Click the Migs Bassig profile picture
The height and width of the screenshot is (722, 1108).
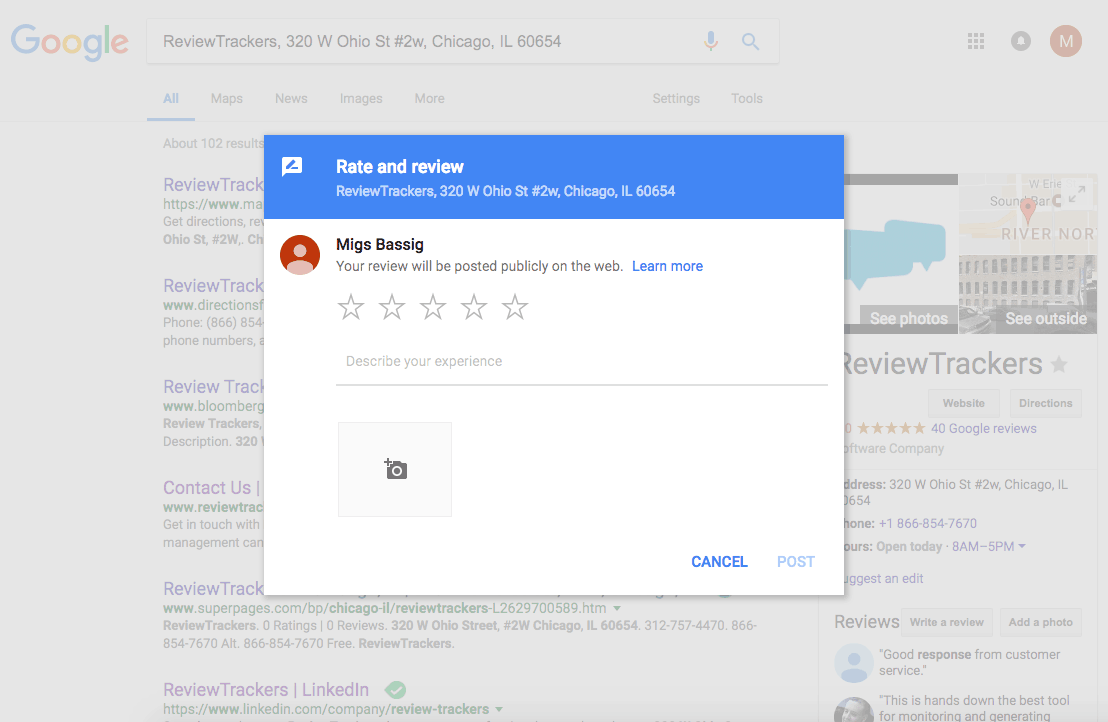300,255
